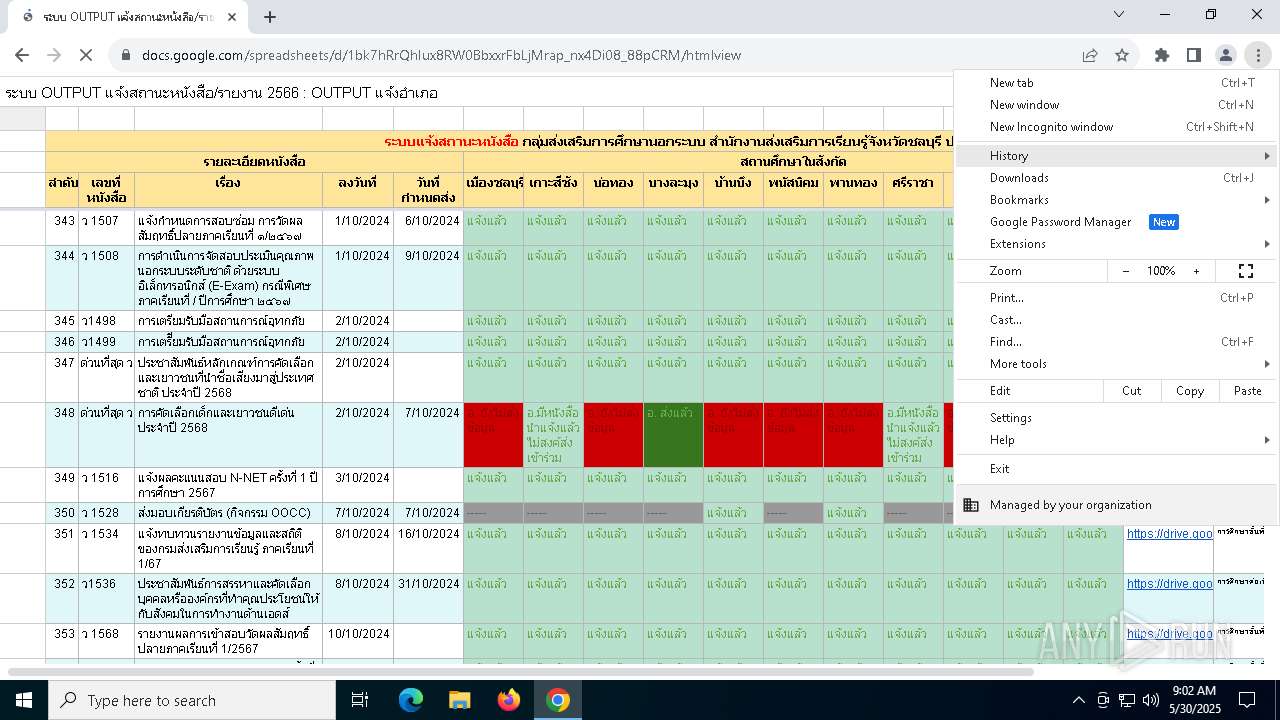Click the volume tray icon
Screen dimensions: 1280x720
1151,700
